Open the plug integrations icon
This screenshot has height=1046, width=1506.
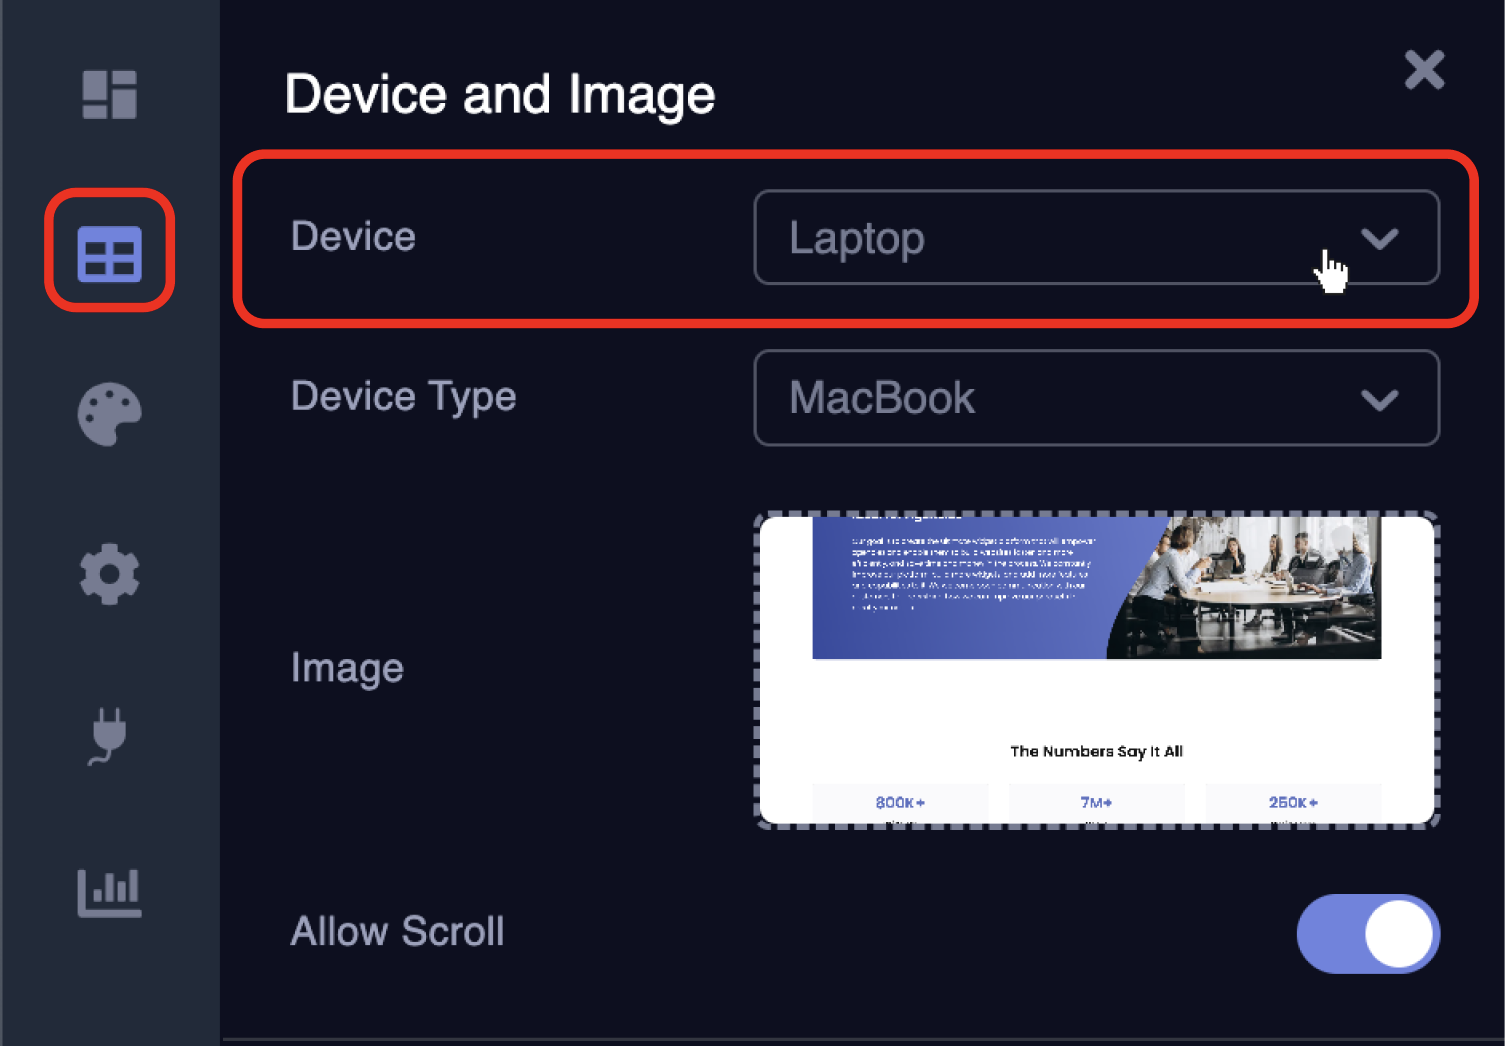click(108, 735)
